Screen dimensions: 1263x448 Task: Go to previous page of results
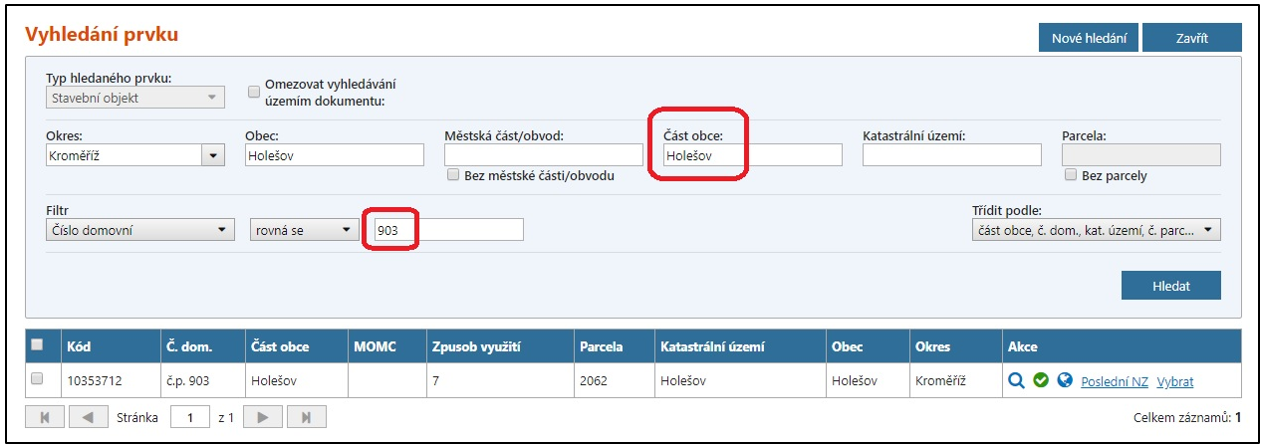tap(89, 418)
